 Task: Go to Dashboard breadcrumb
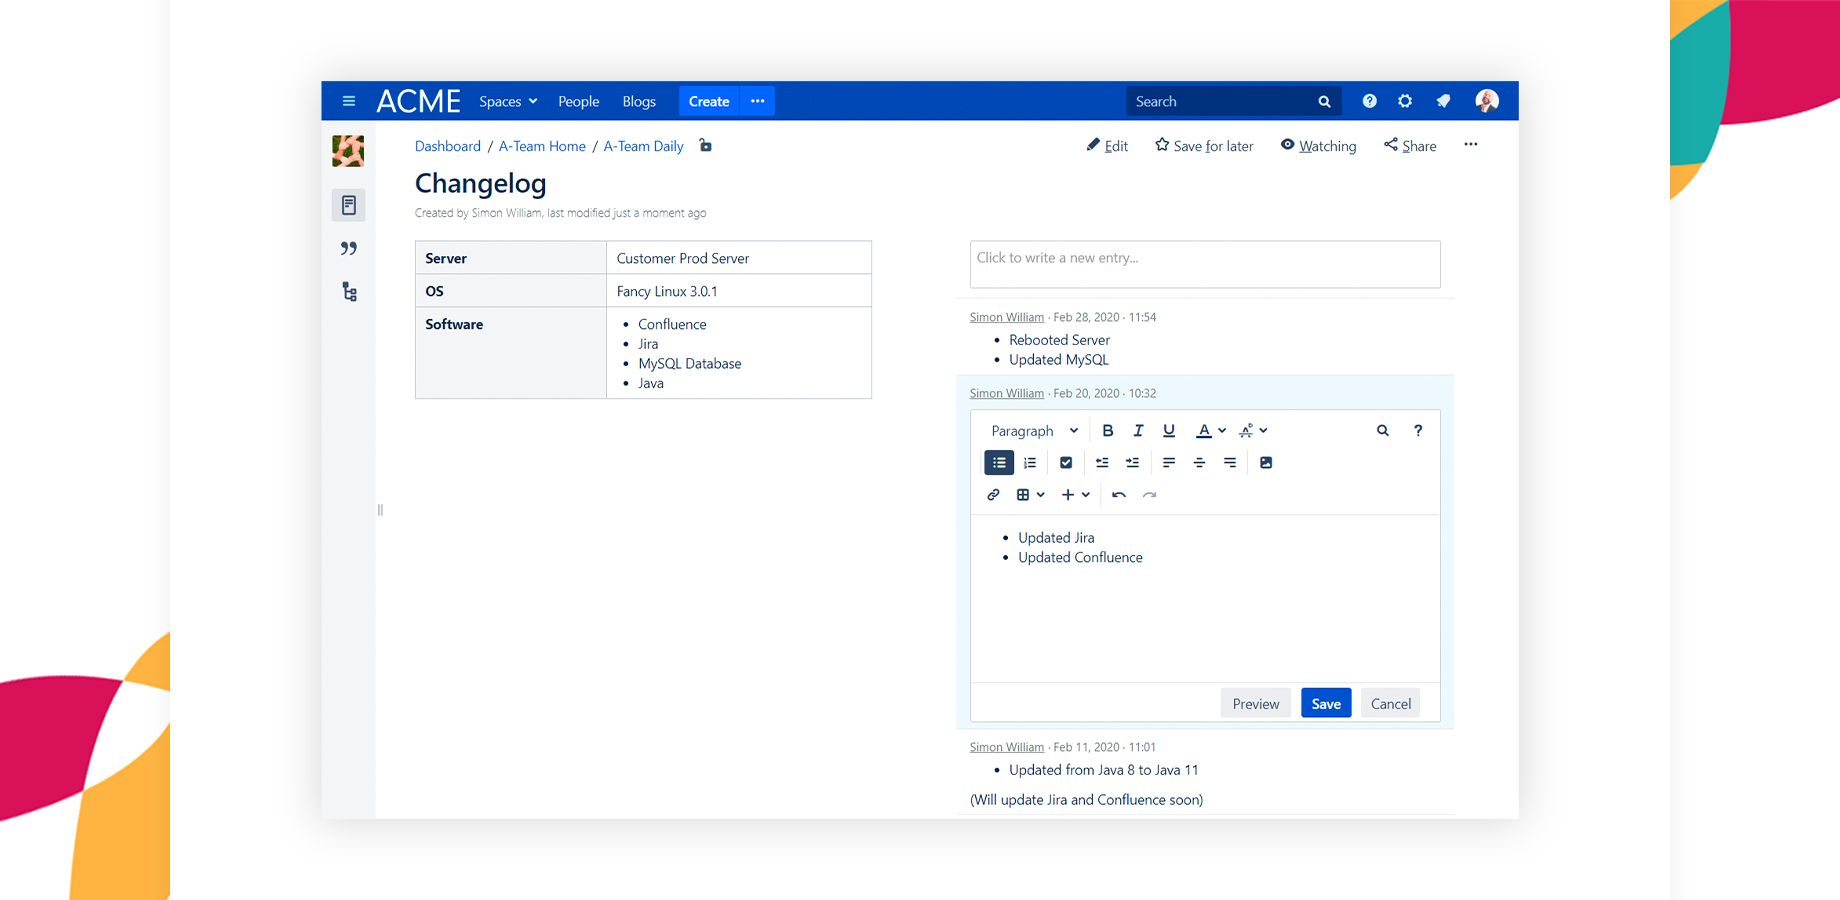click(x=447, y=146)
